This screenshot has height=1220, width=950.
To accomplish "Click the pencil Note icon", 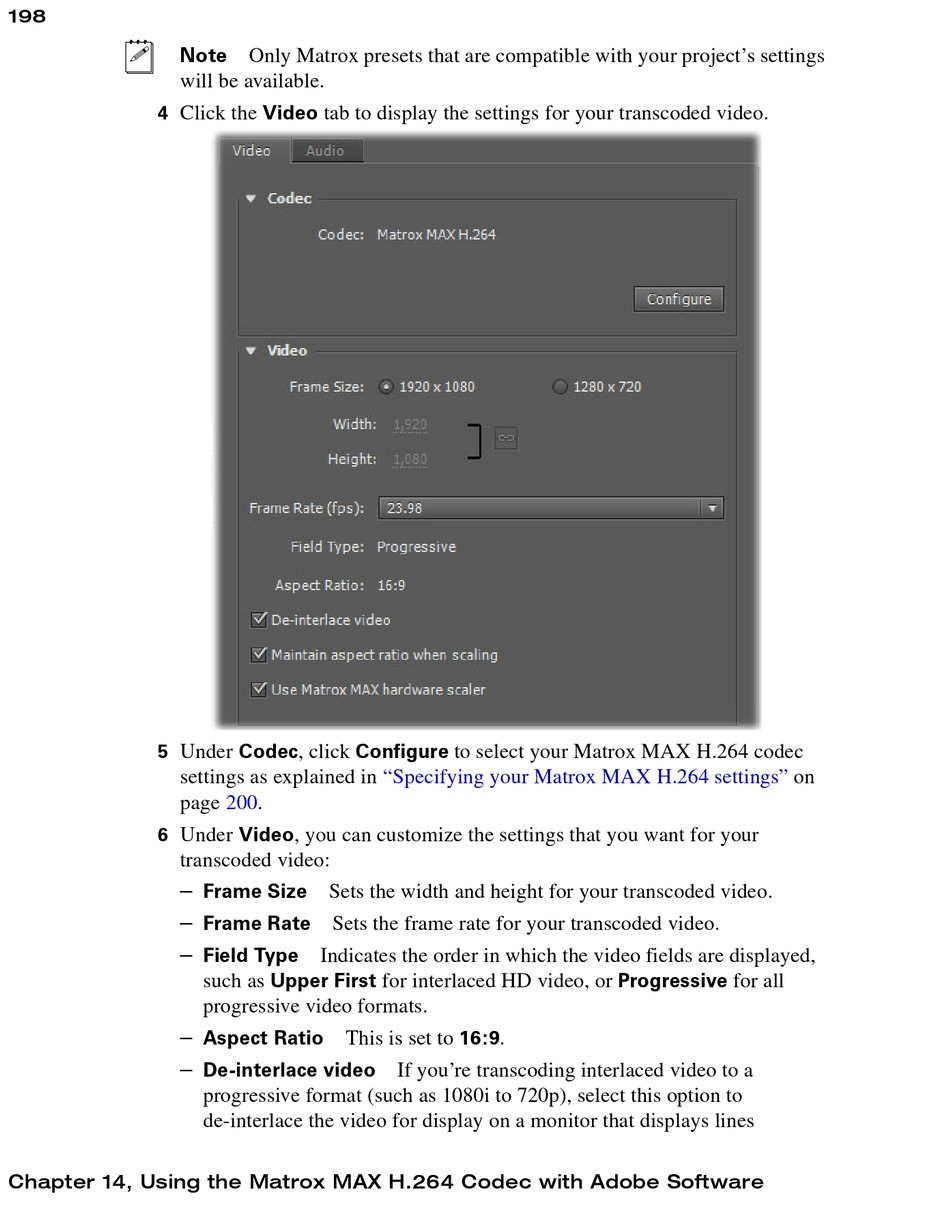I will [x=139, y=57].
